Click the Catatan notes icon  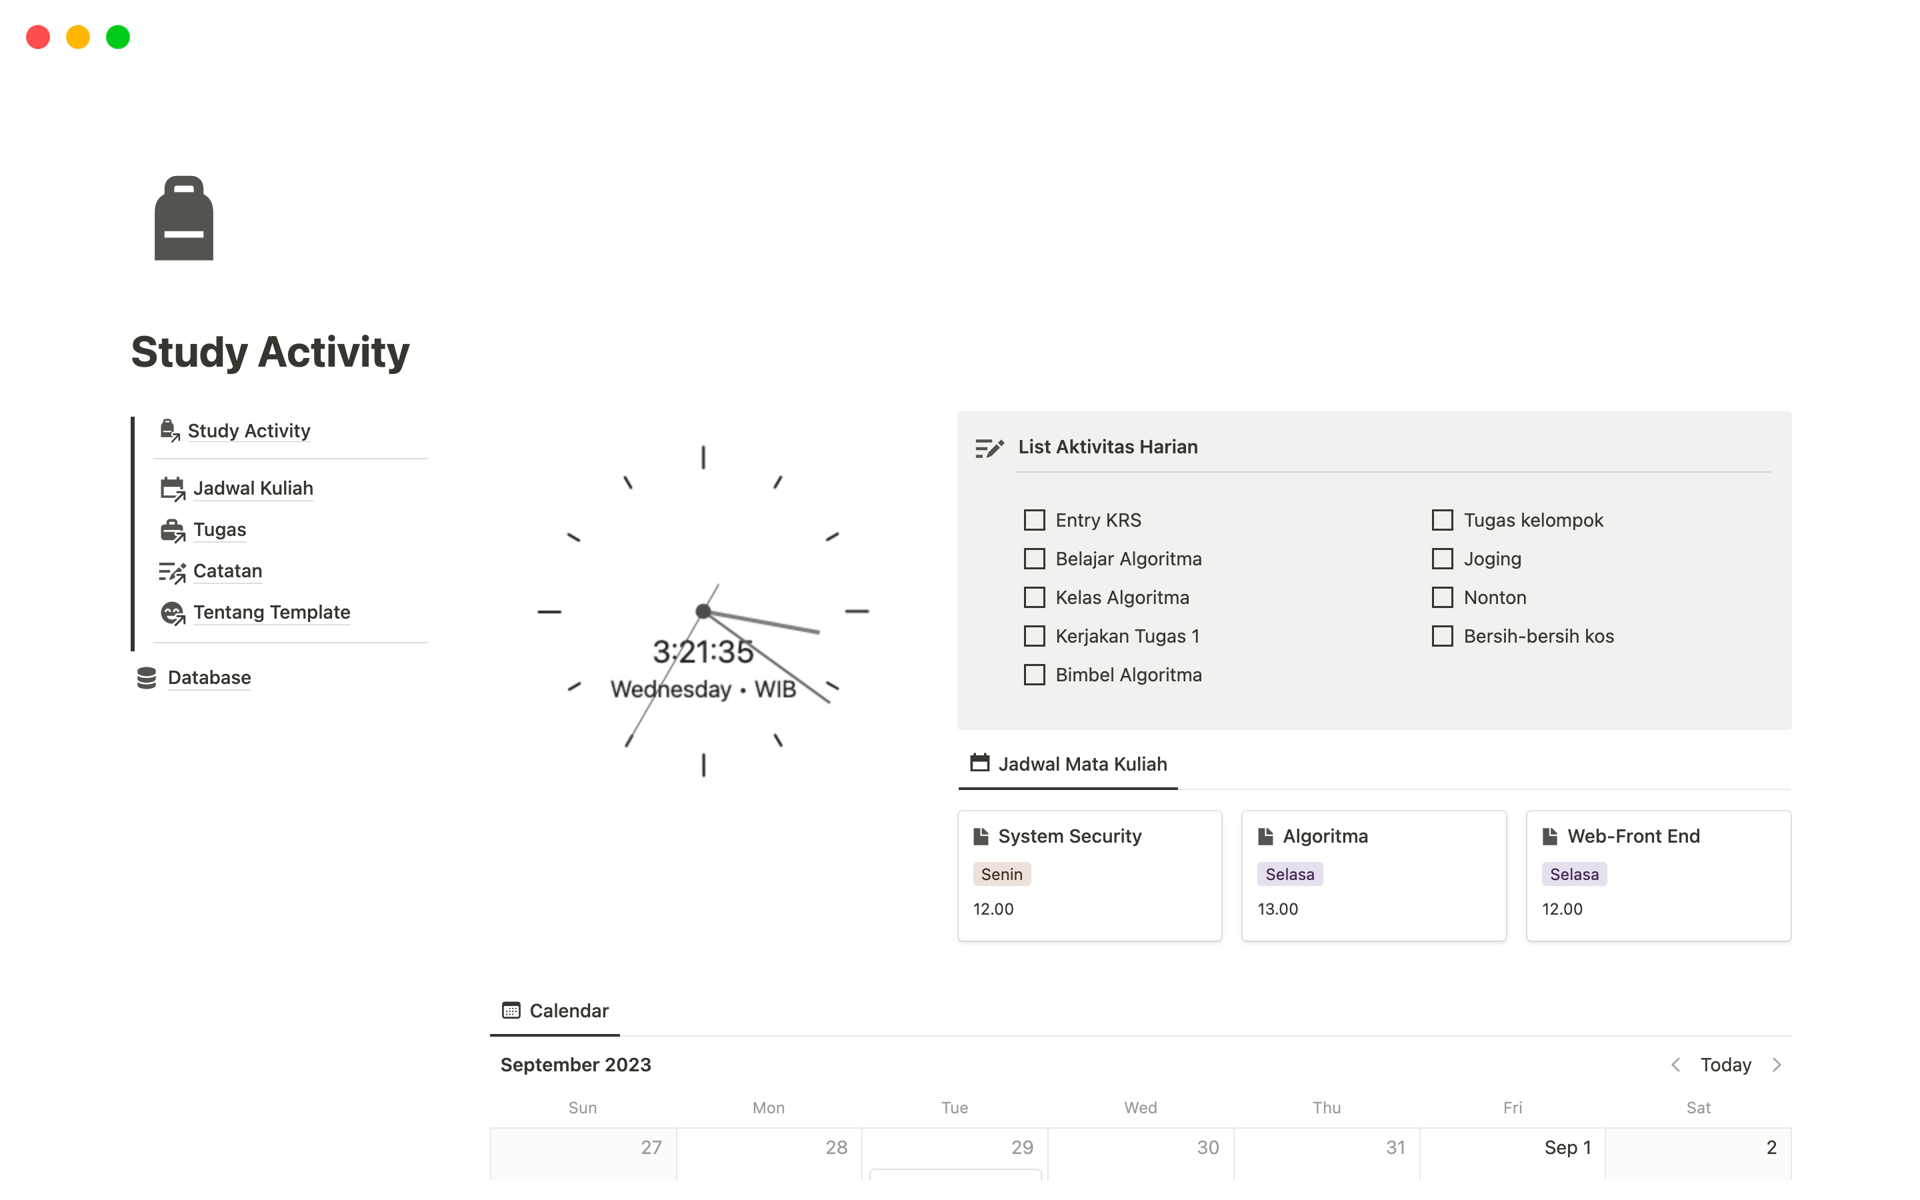coord(172,572)
